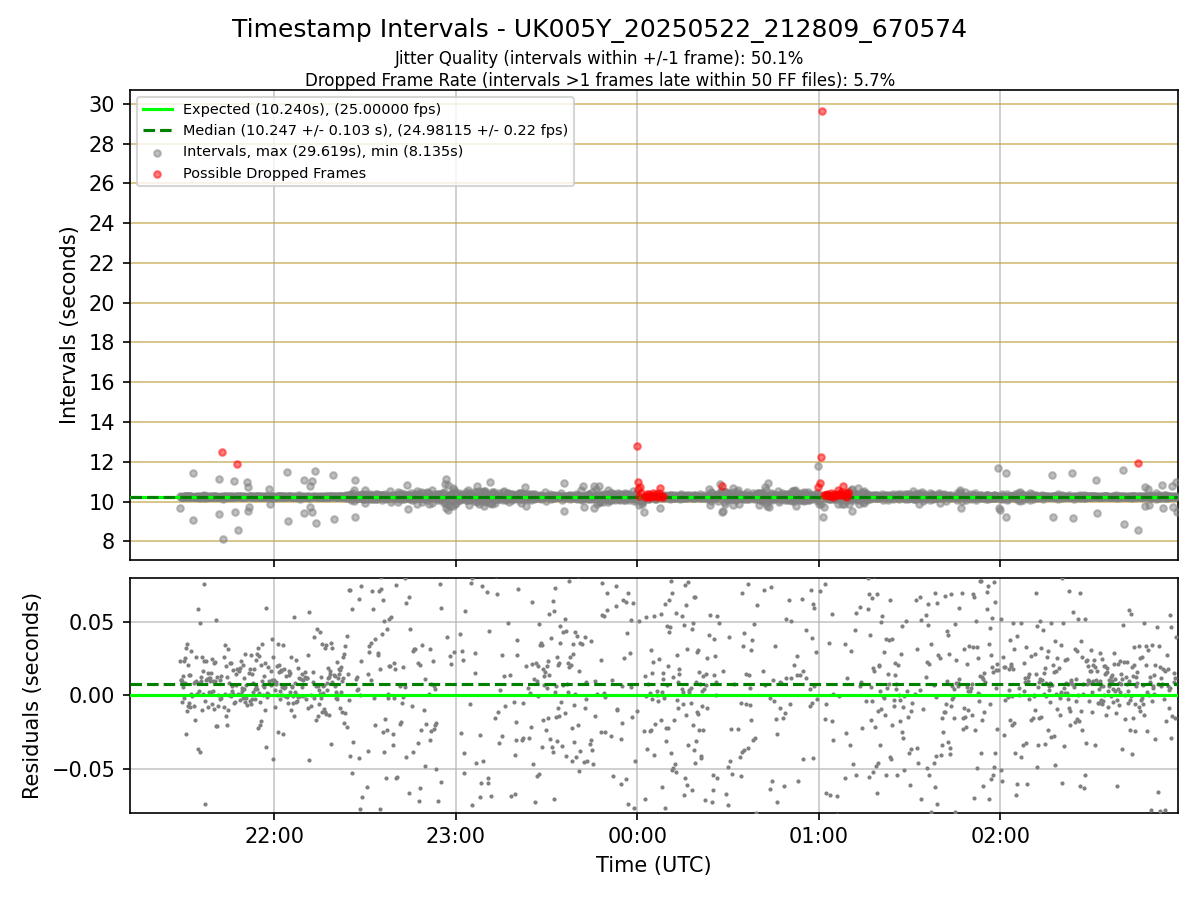Screen dimensions: 1200x900
Task: Click the '02:00' x-axis tick label
Action: pyautogui.click(x=1001, y=834)
